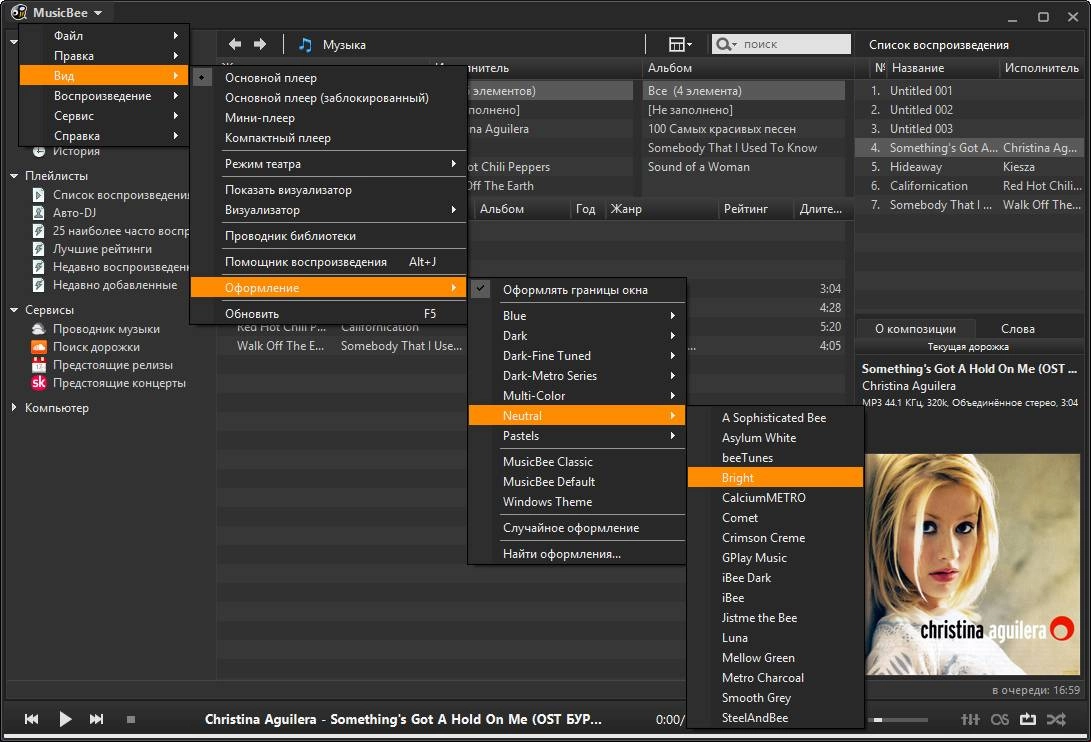
Task: Collapse the Плейлисты section
Action: point(13,175)
